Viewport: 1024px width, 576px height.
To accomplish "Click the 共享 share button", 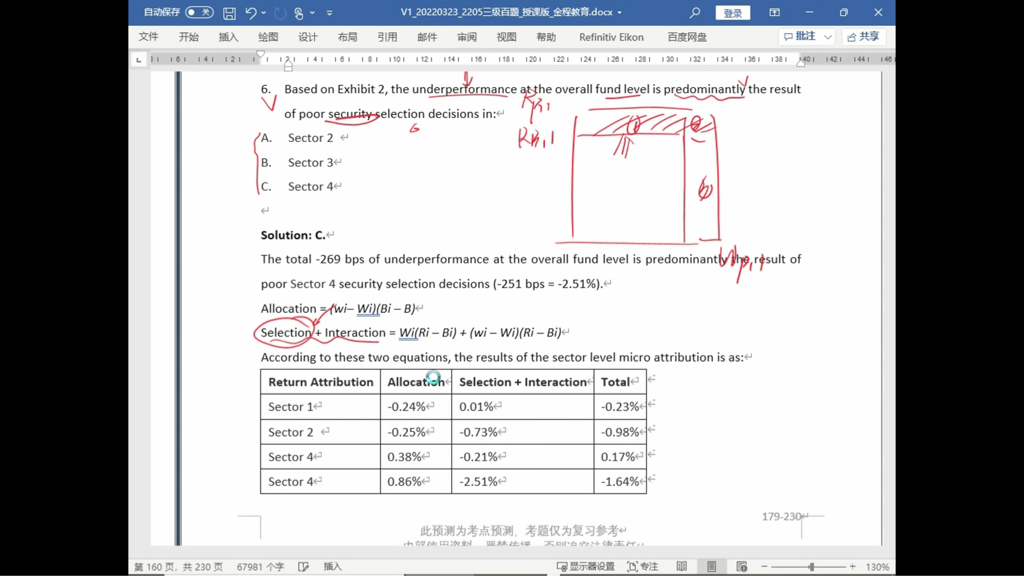I will [863, 37].
